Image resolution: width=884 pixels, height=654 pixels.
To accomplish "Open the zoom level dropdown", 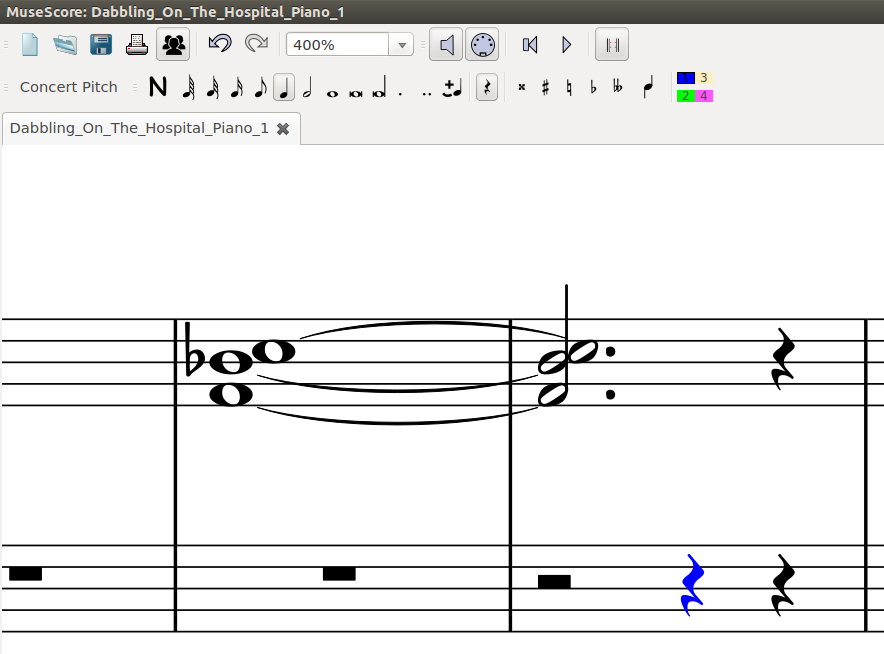I will click(x=401, y=44).
